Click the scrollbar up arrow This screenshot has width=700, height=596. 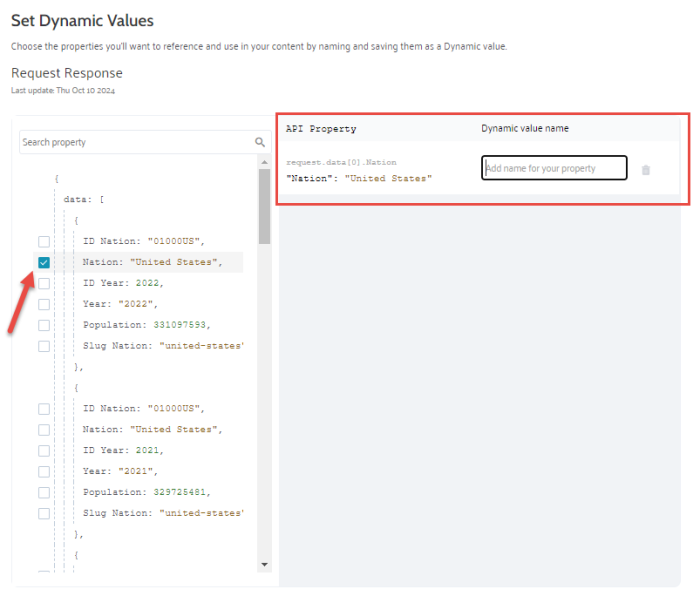pos(264,162)
